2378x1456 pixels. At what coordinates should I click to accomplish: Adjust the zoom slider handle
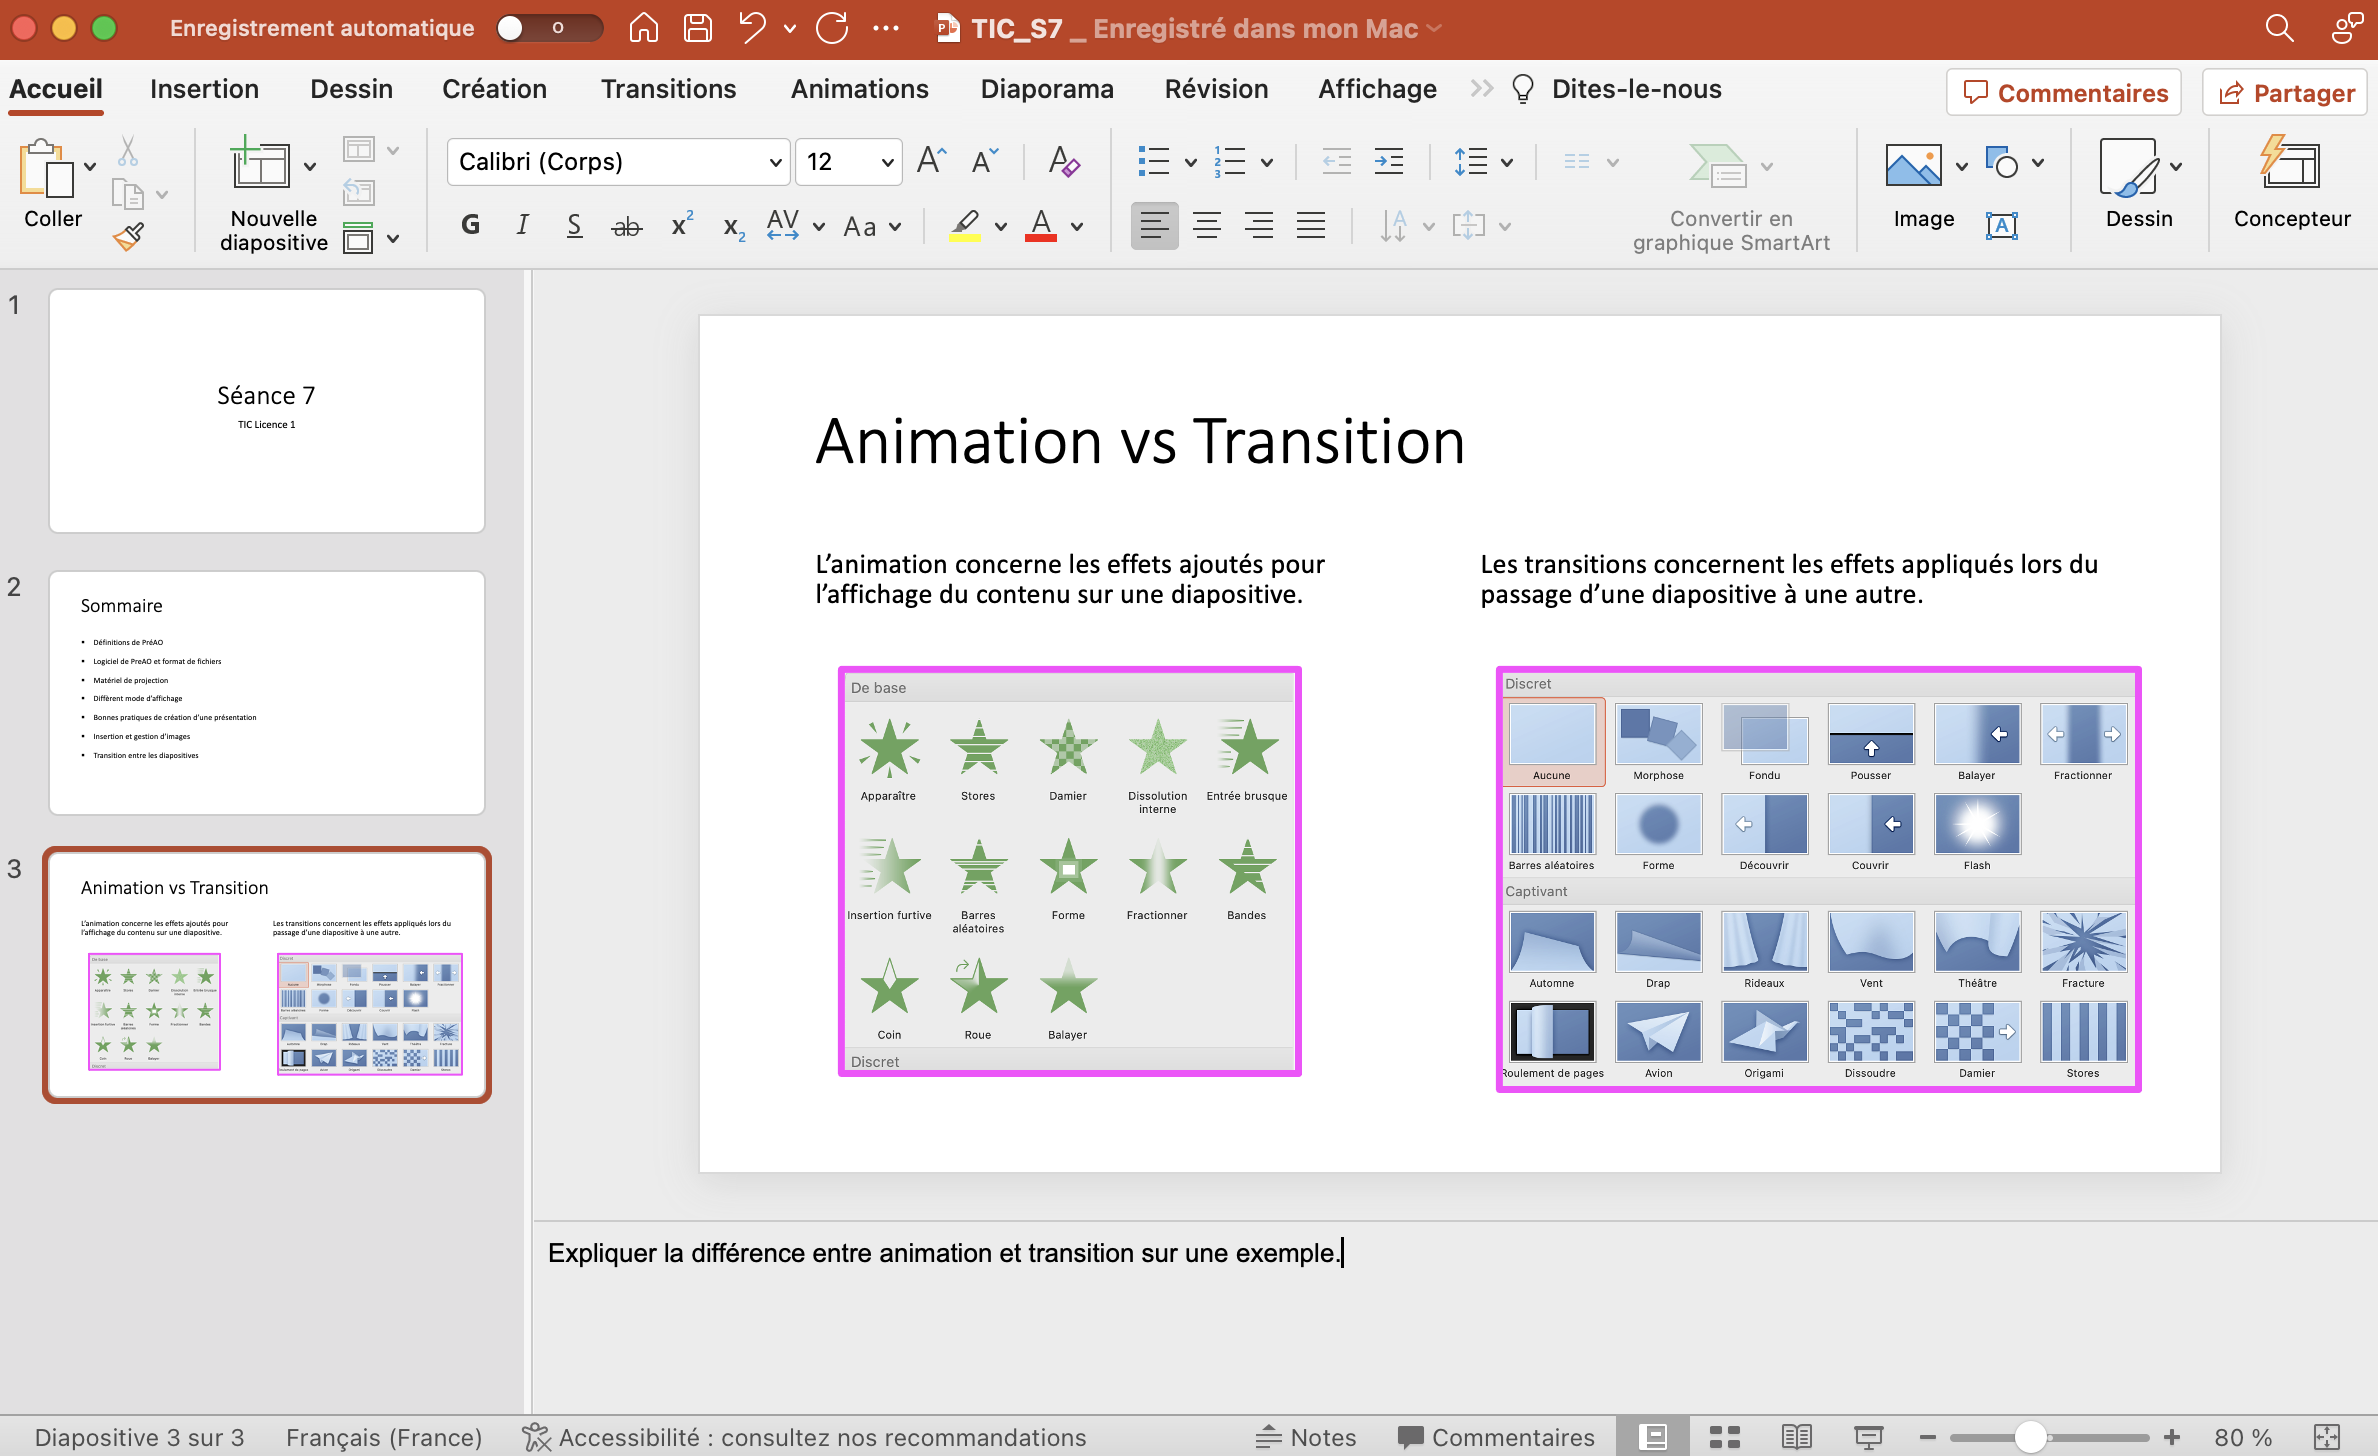click(2031, 1437)
